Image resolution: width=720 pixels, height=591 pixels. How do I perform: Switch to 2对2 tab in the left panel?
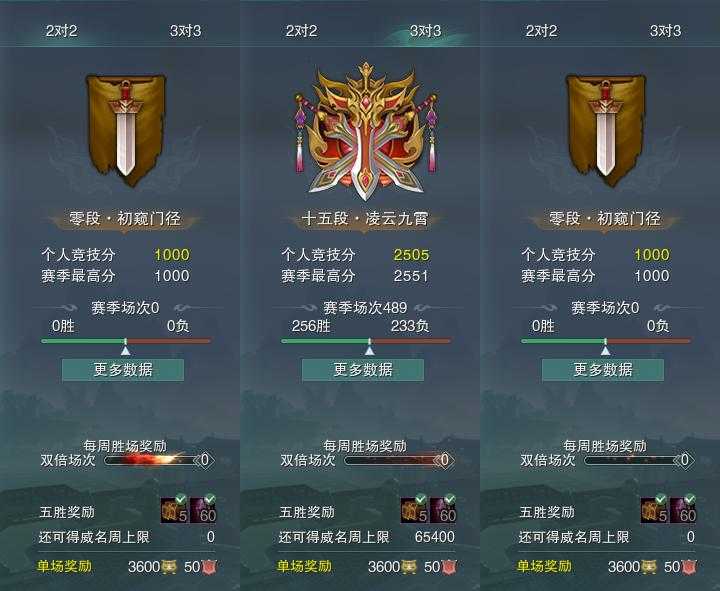point(62,31)
